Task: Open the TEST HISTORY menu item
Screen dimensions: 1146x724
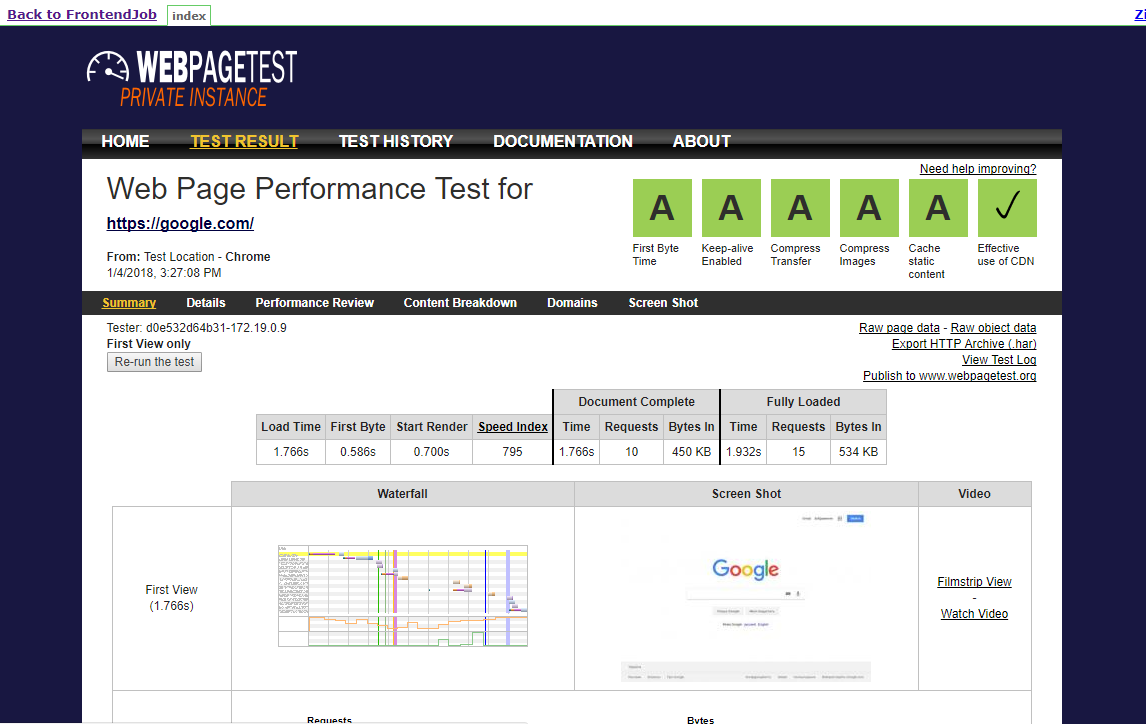Action: [x=395, y=141]
